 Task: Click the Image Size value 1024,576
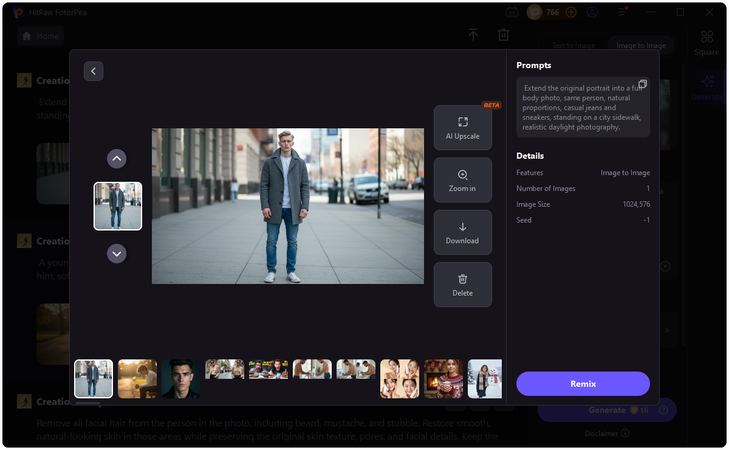click(636, 204)
